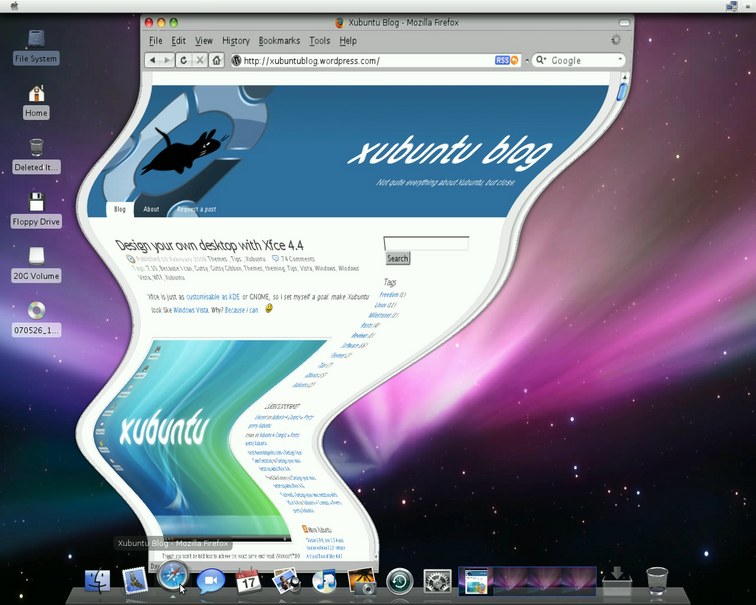Follow the '74 Comments' link
This screenshot has width=756, height=605.
pyautogui.click(x=297, y=259)
